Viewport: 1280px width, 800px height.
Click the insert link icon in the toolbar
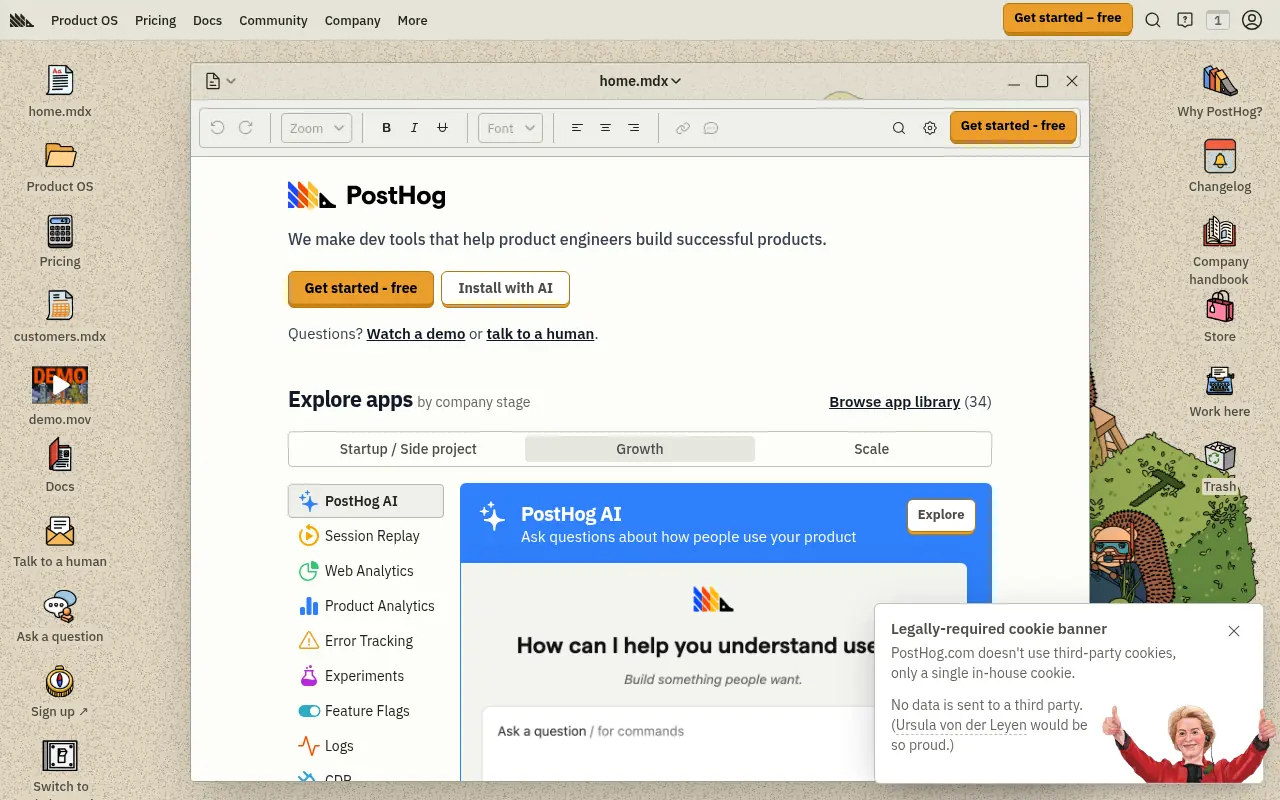pos(683,128)
